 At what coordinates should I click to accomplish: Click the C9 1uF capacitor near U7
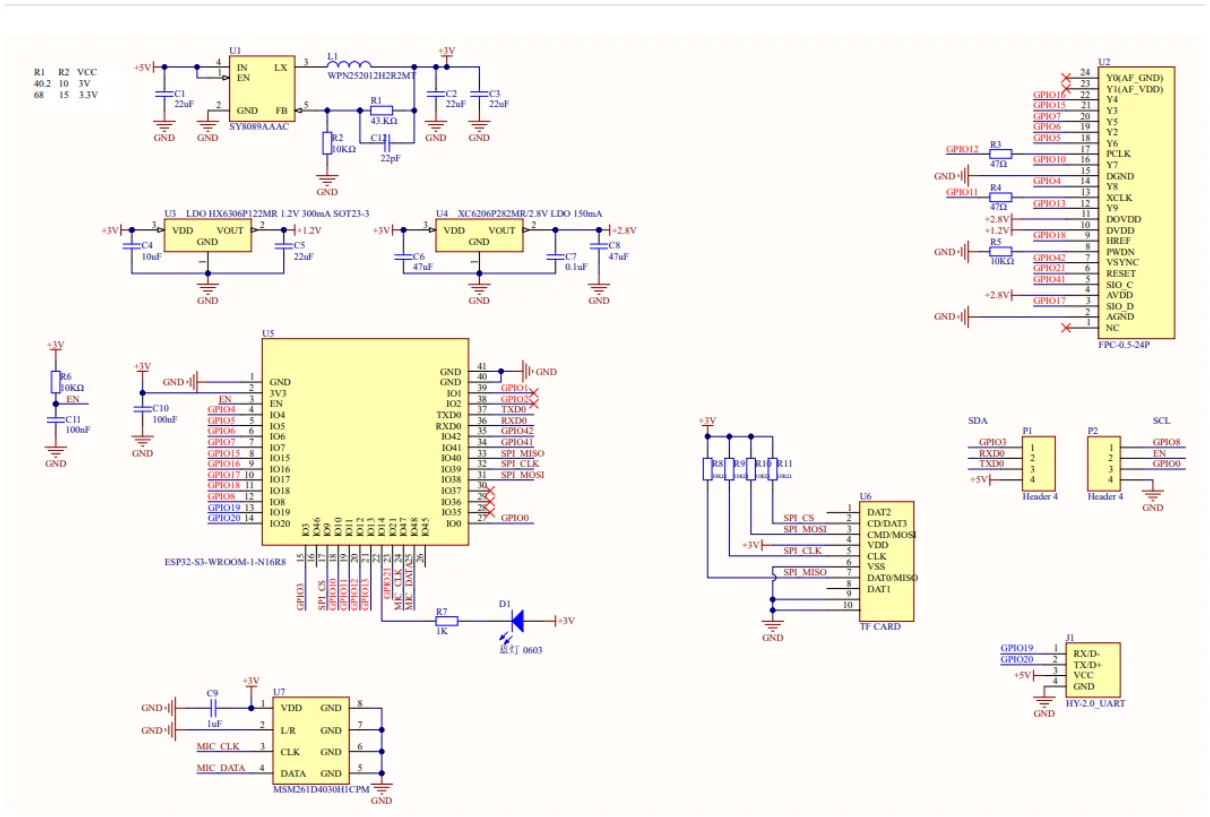point(212,708)
